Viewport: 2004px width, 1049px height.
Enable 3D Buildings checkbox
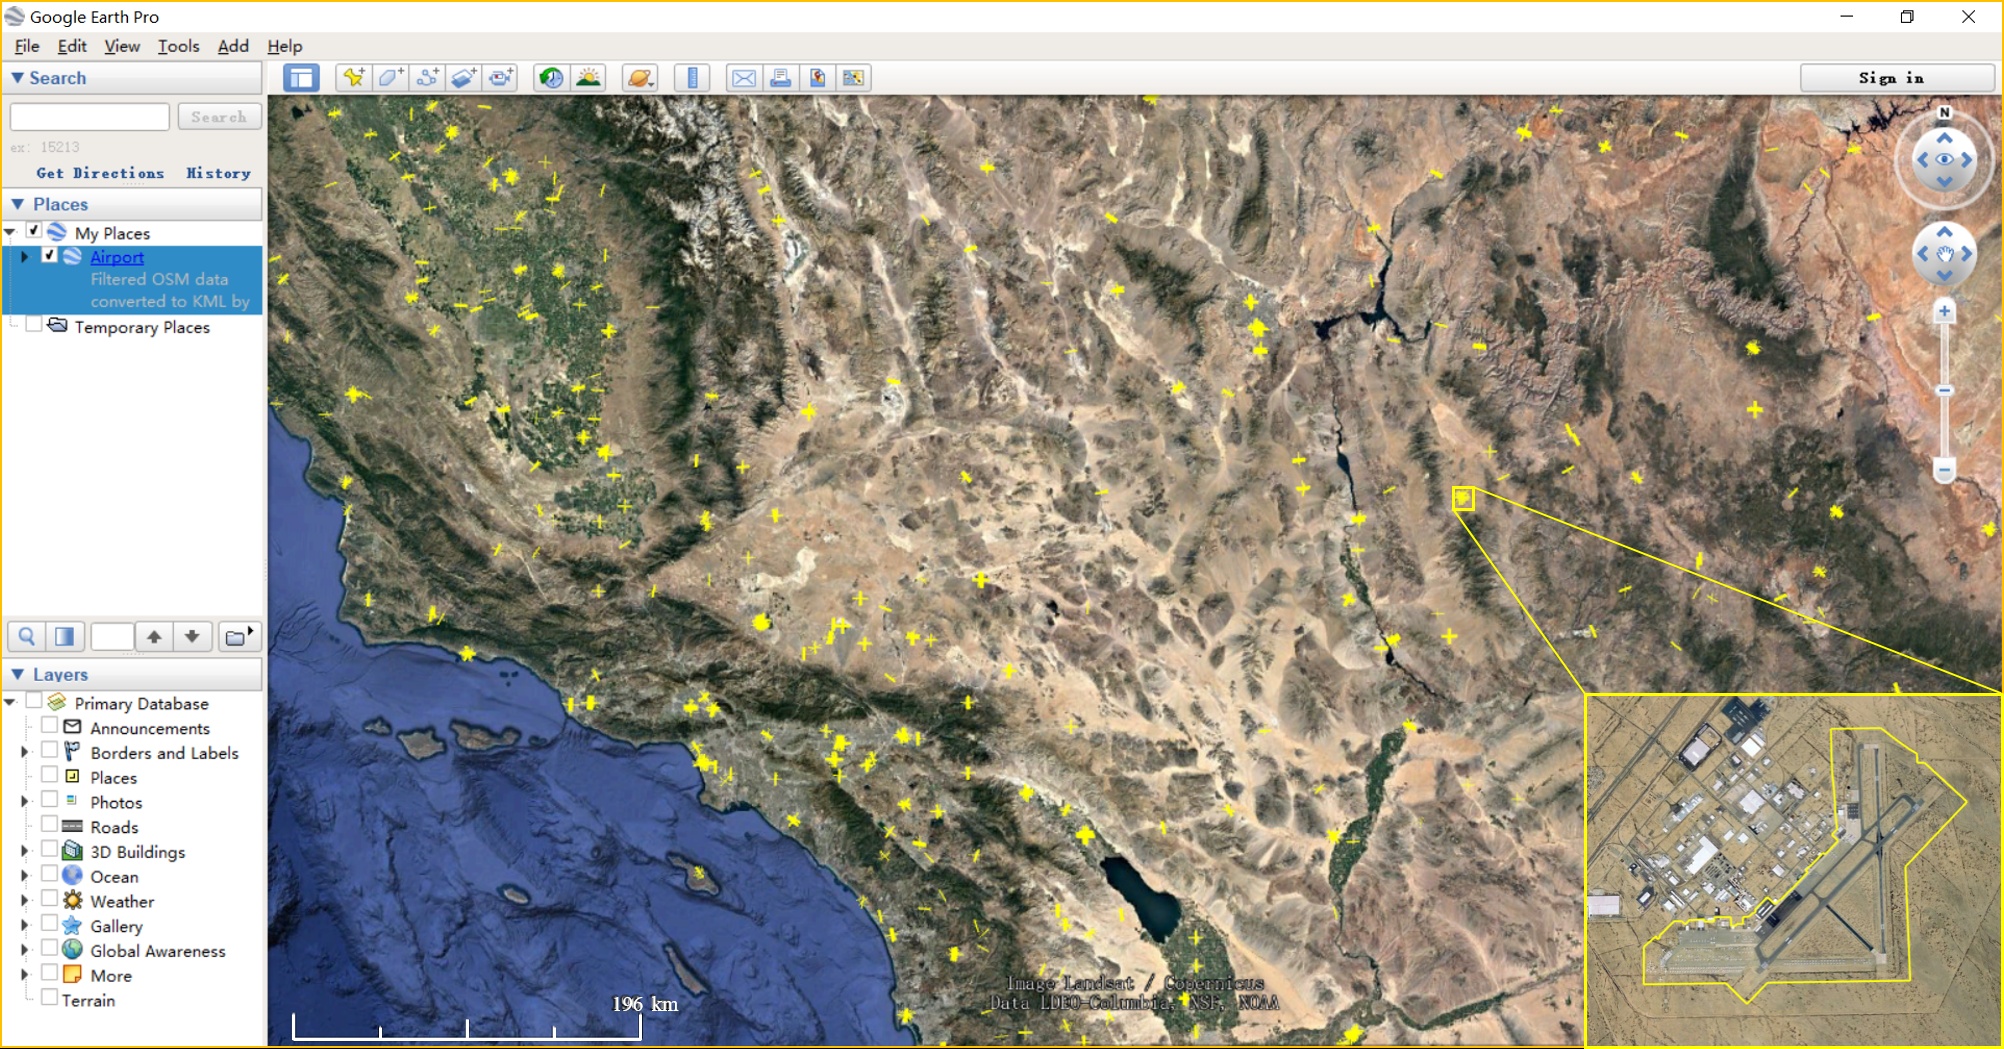pos(49,850)
